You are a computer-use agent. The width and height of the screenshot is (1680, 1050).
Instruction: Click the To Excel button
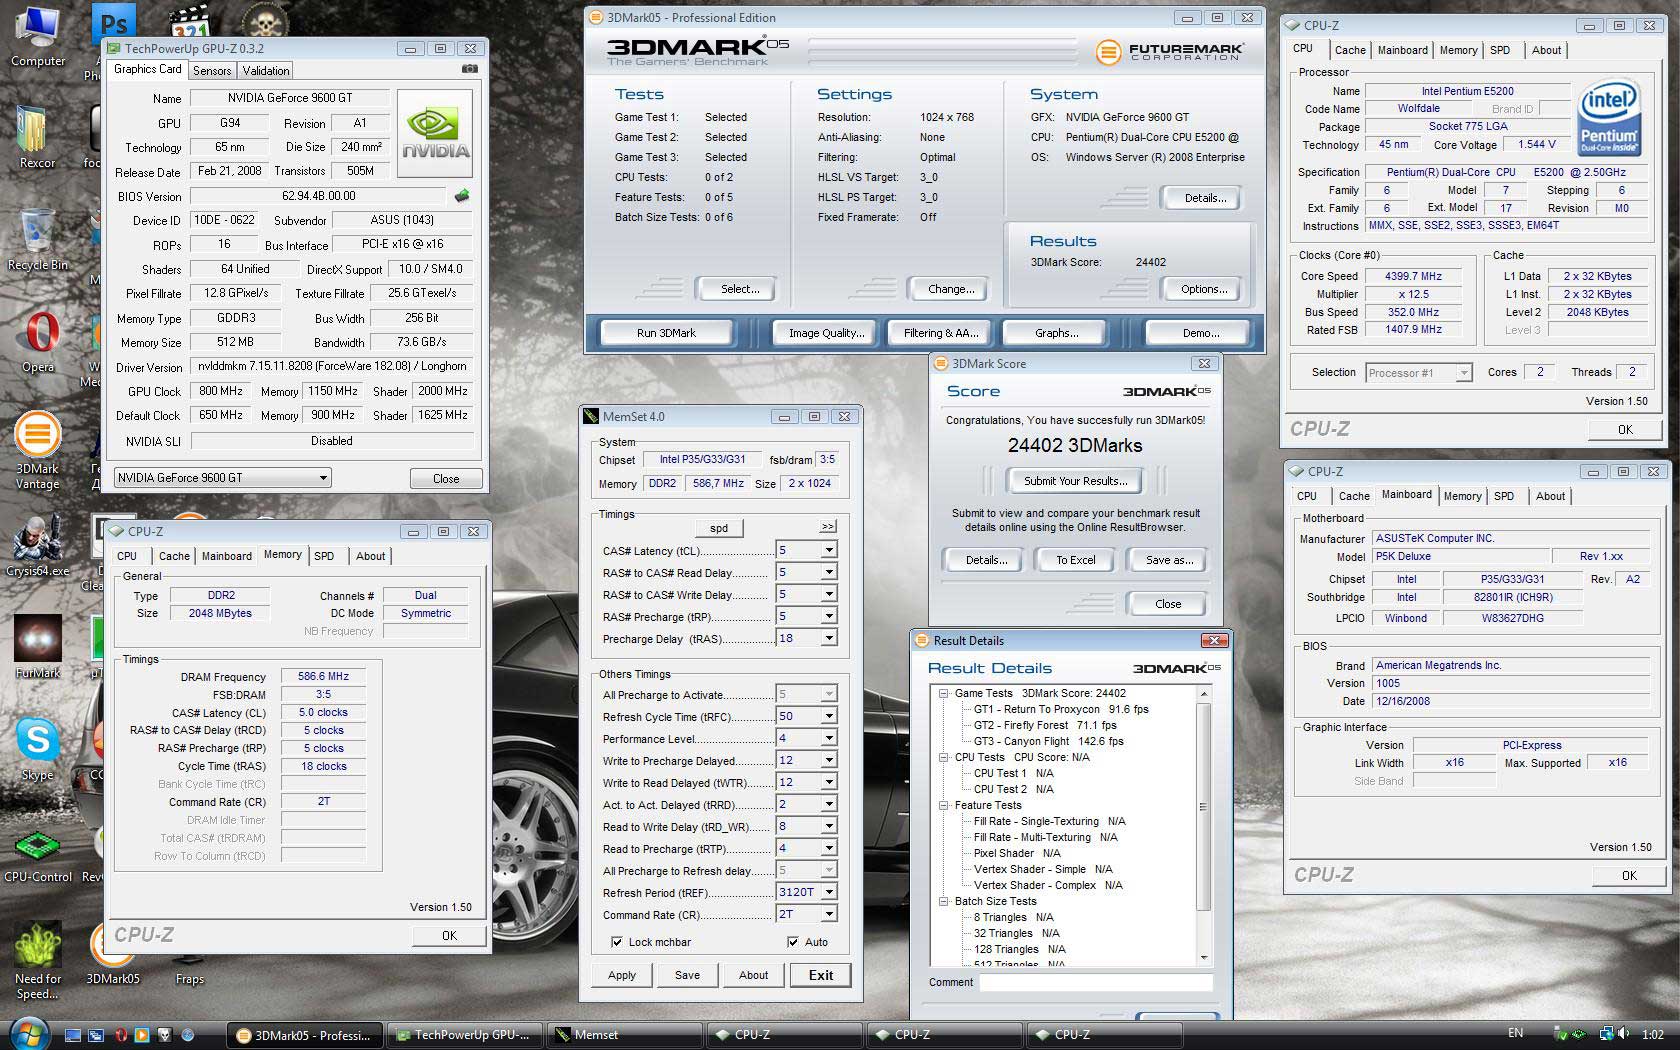click(1075, 560)
